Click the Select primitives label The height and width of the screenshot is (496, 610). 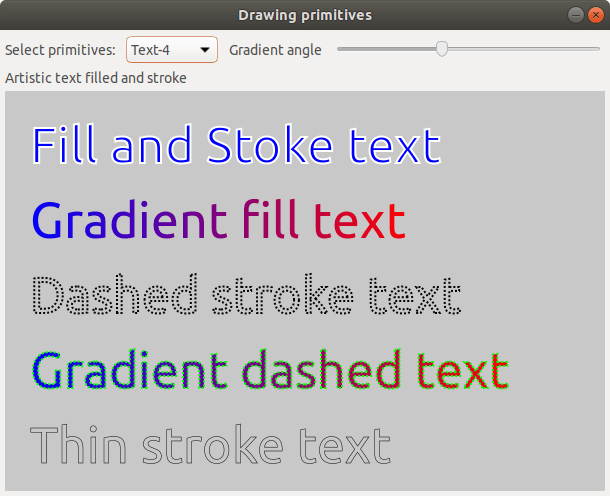click(60, 50)
